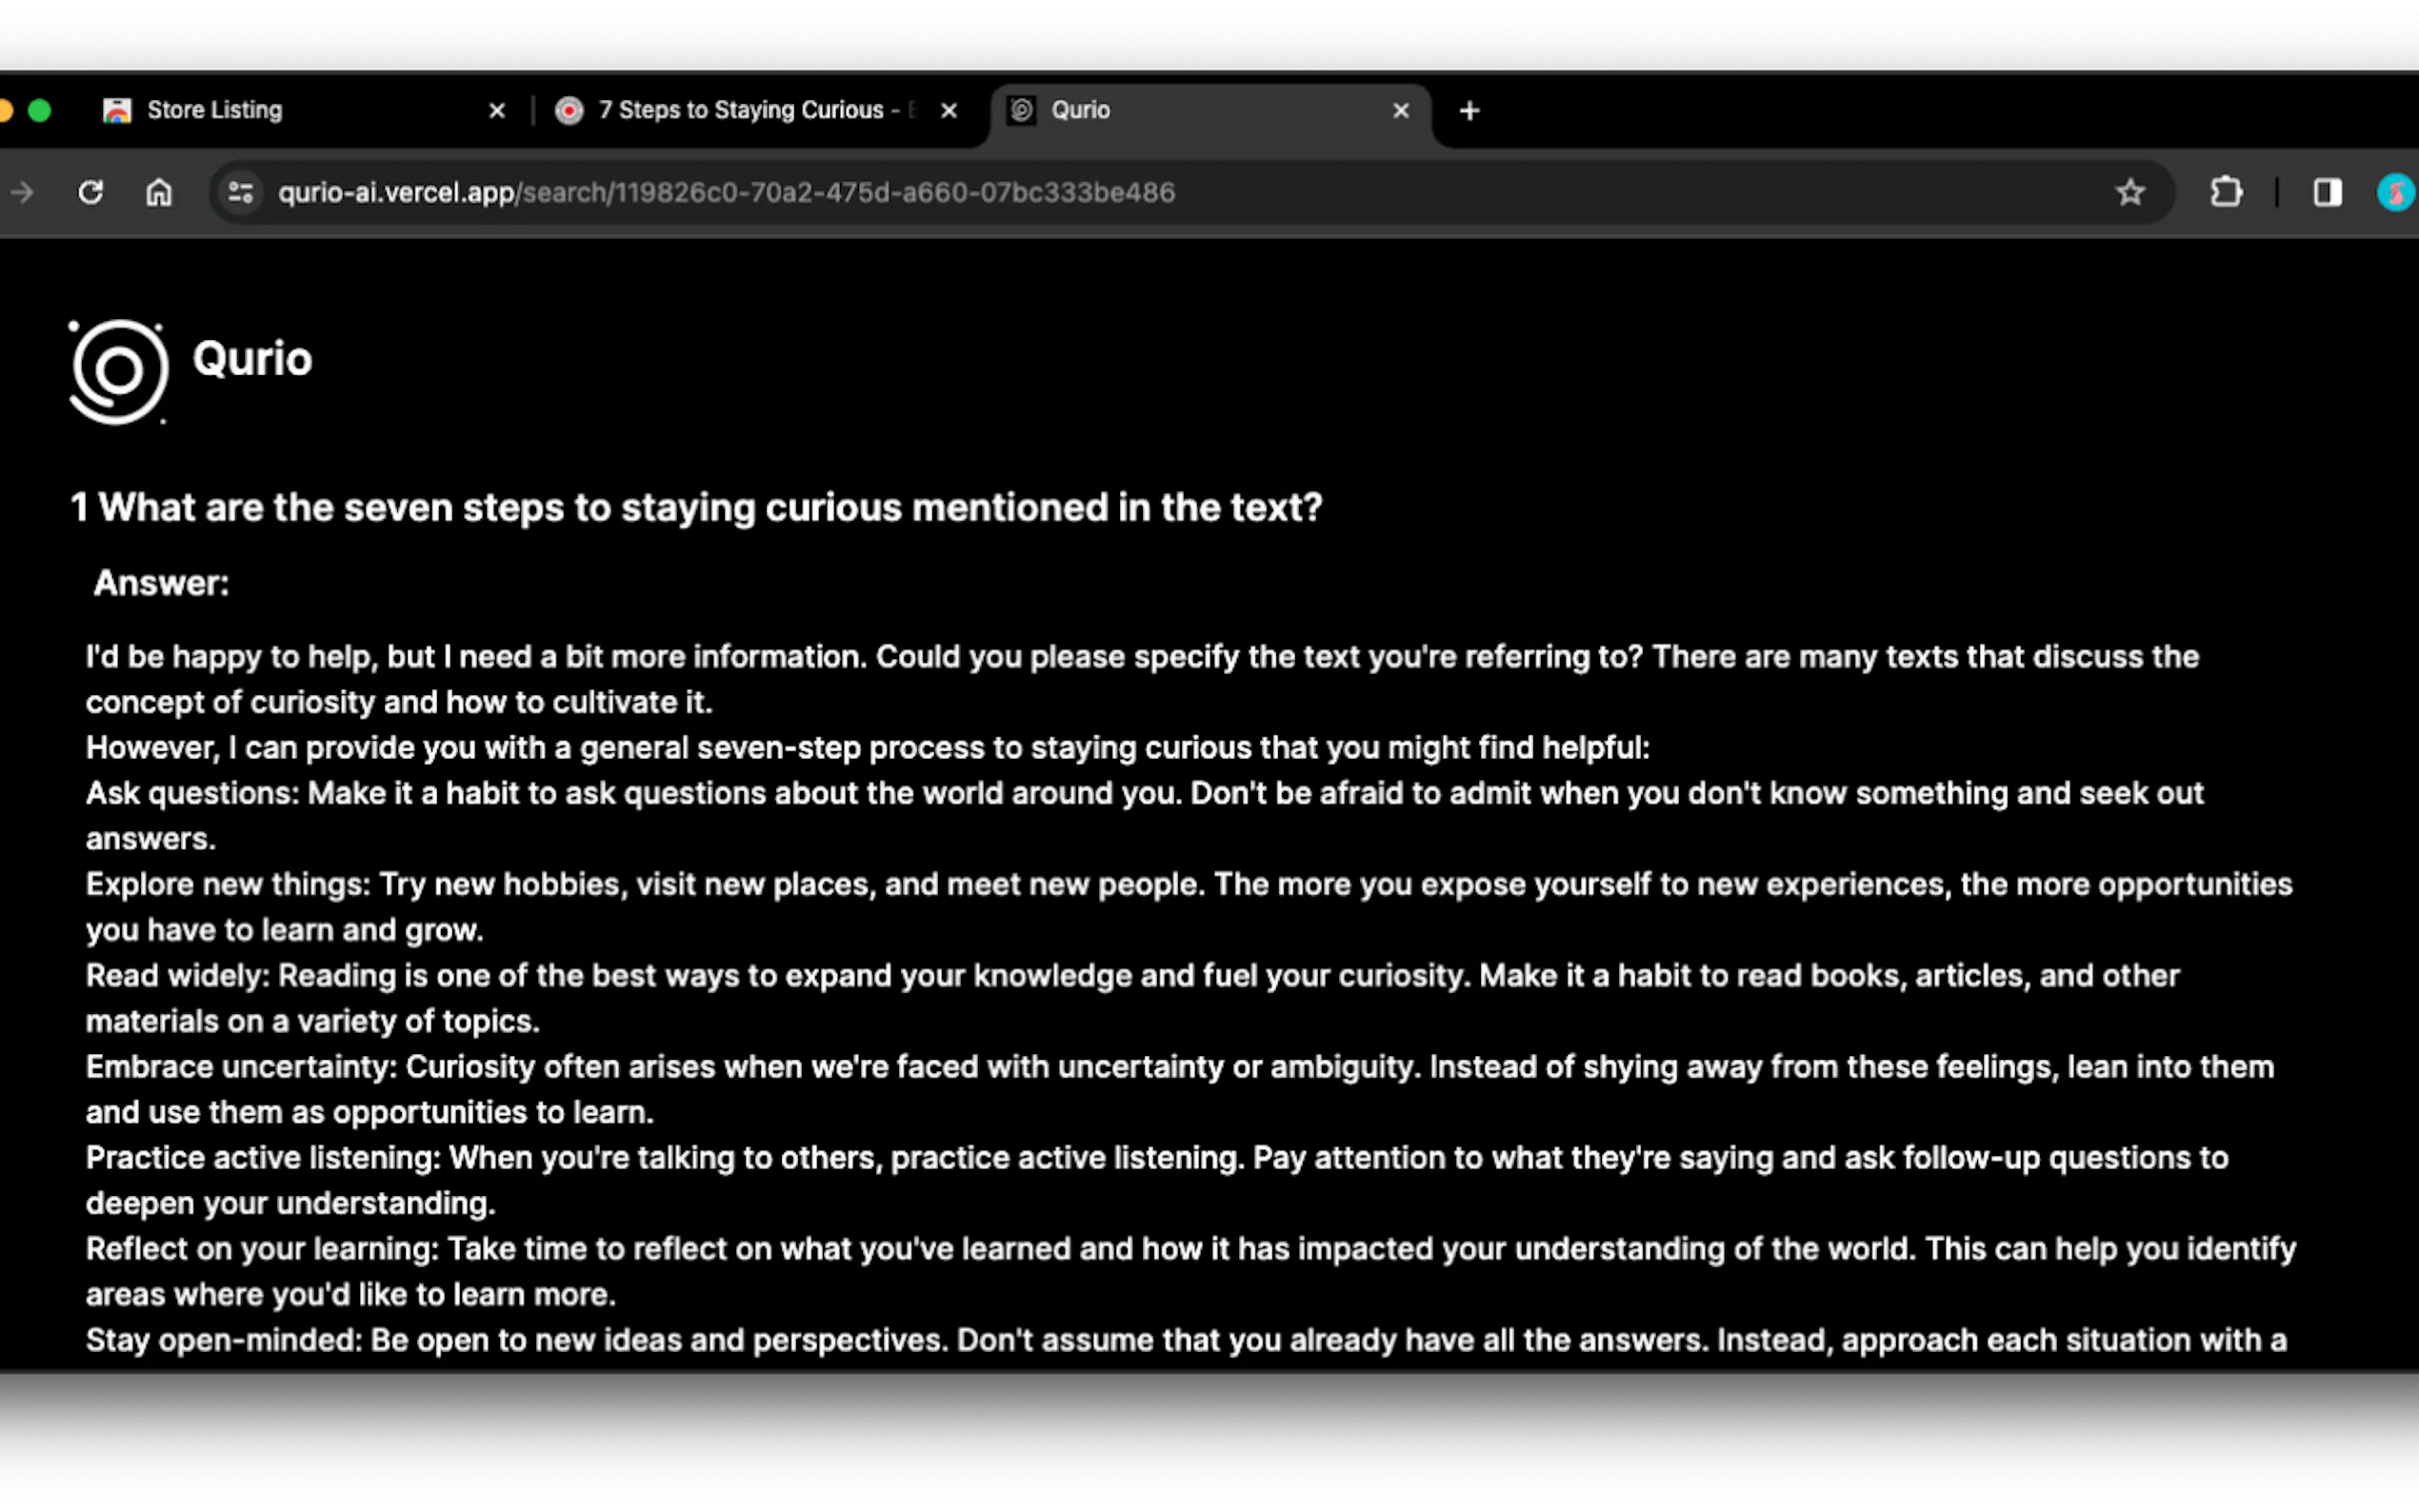Go to the browser home page icon
This screenshot has height=1512, width=2419.
point(159,192)
